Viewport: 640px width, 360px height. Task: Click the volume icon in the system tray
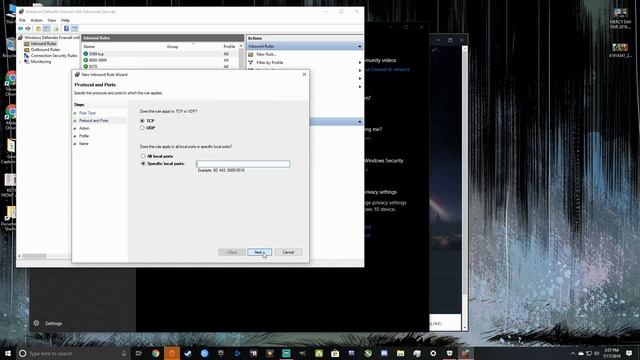pyautogui.click(x=597, y=353)
